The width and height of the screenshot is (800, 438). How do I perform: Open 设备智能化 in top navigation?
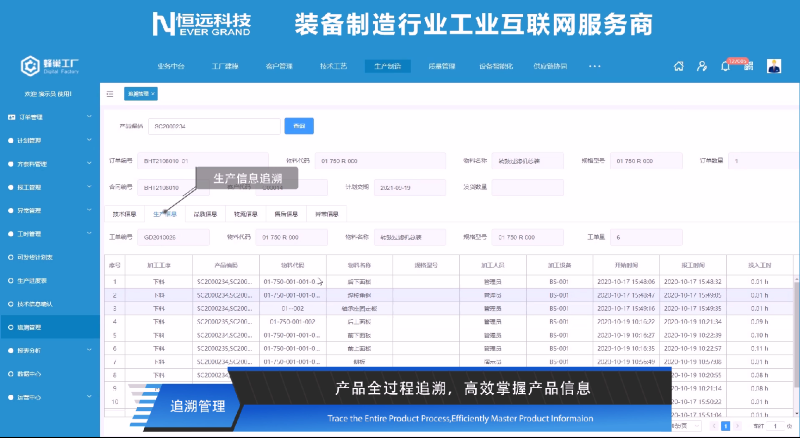click(496, 66)
